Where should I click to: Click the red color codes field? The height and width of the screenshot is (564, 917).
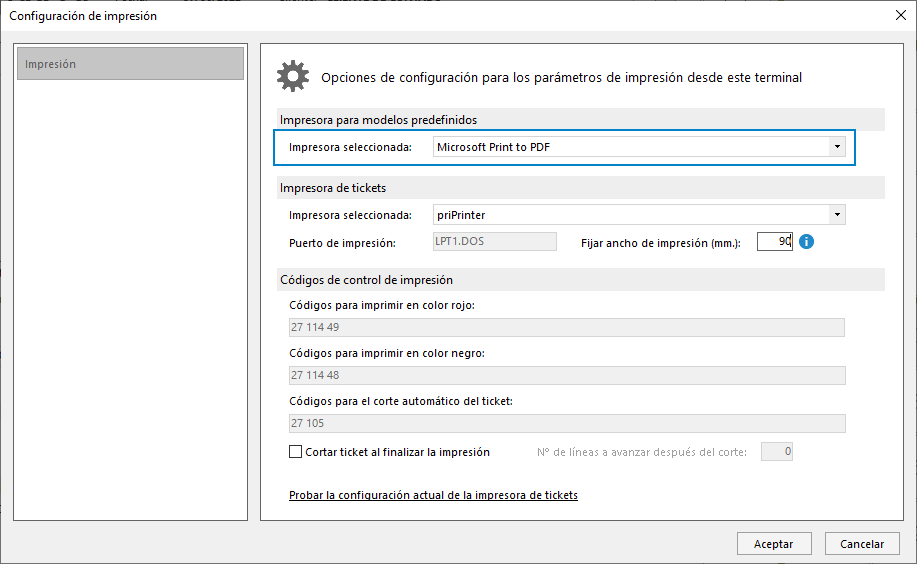pyautogui.click(x=567, y=327)
